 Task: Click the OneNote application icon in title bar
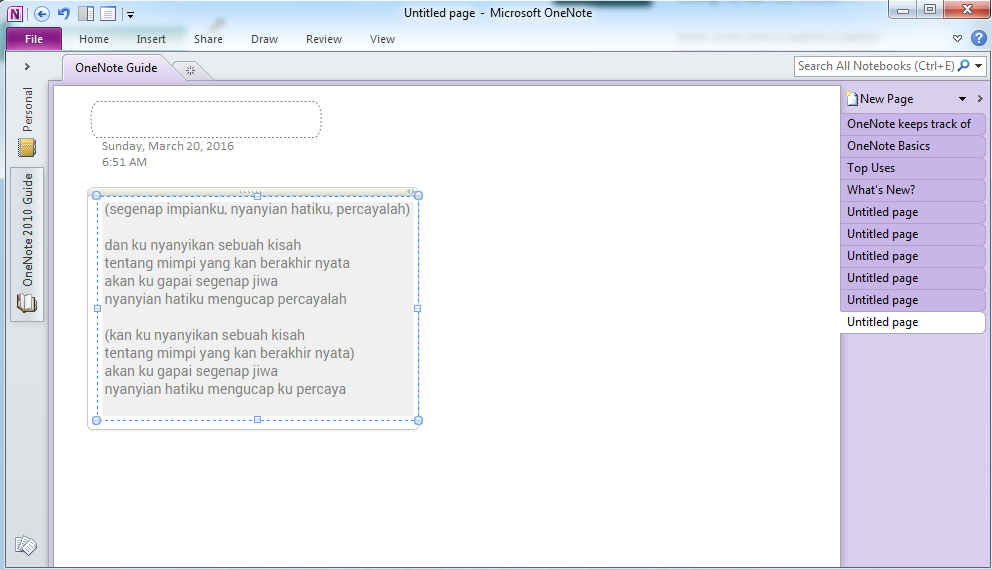pyautogui.click(x=15, y=13)
